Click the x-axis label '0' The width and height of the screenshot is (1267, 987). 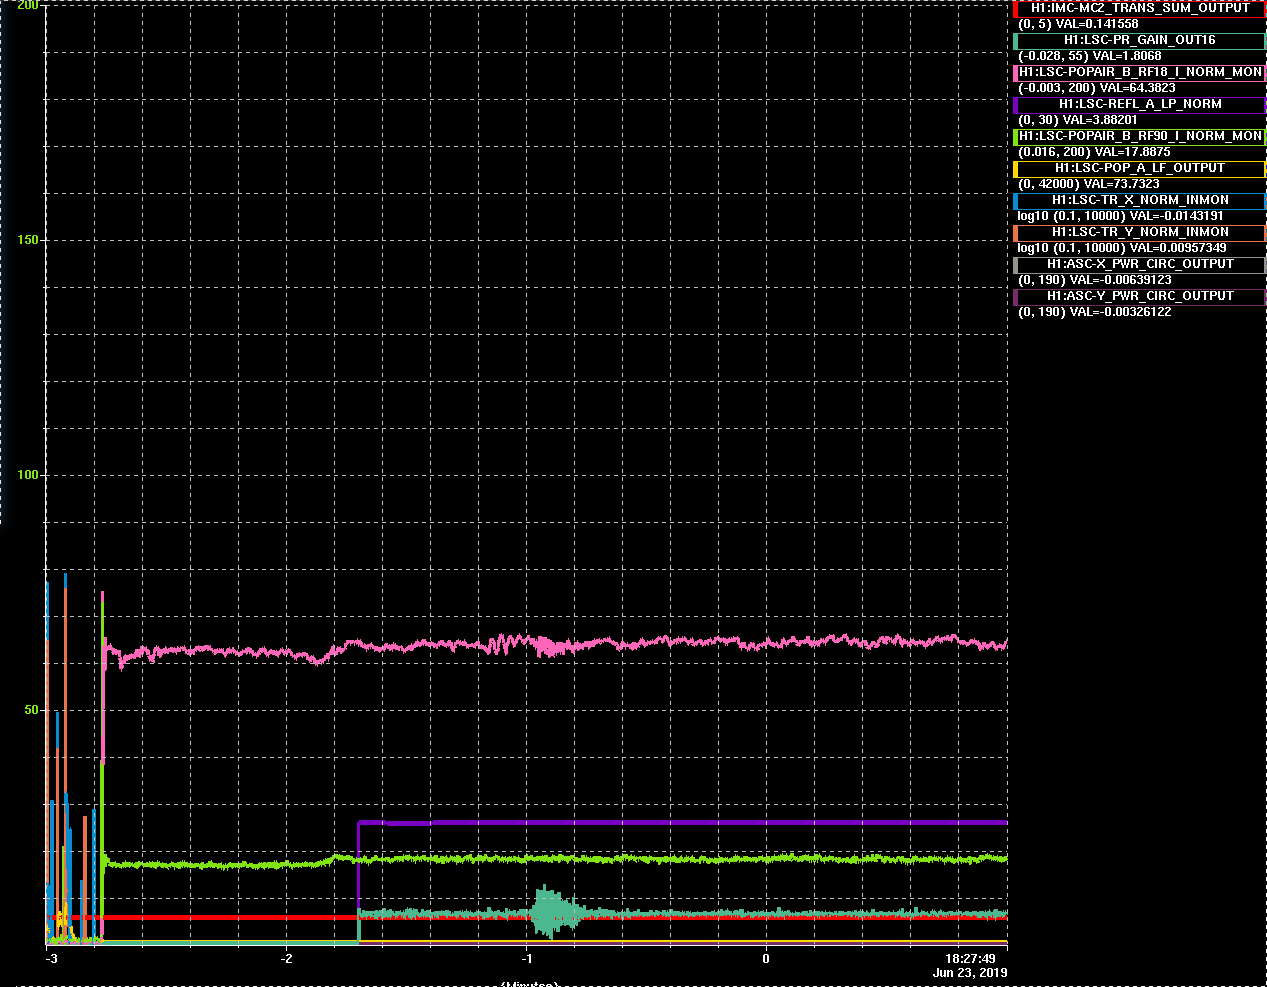pos(766,958)
